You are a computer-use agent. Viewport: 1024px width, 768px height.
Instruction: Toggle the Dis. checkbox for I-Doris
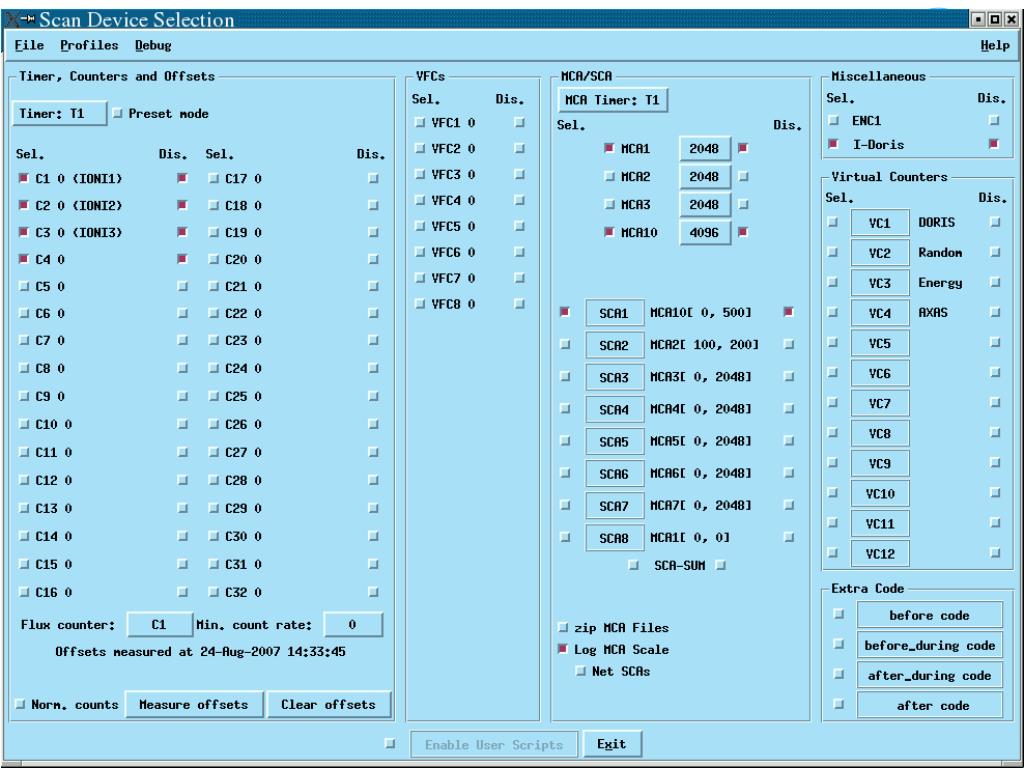pos(994,144)
